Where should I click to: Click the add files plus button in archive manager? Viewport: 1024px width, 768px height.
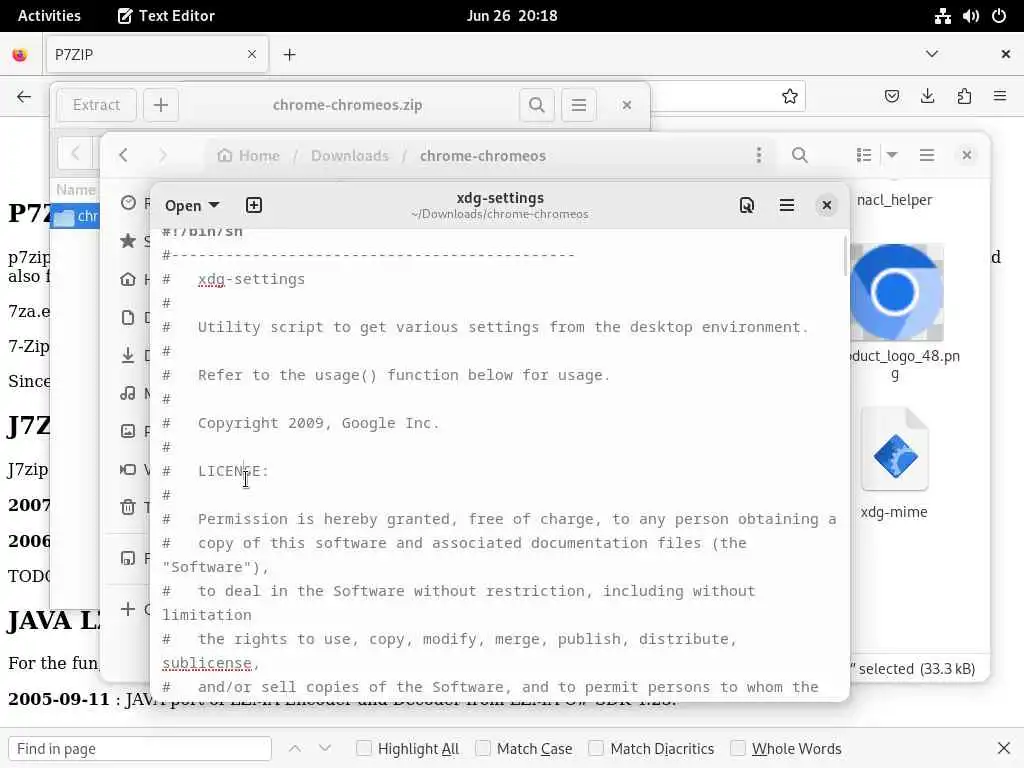(161, 105)
